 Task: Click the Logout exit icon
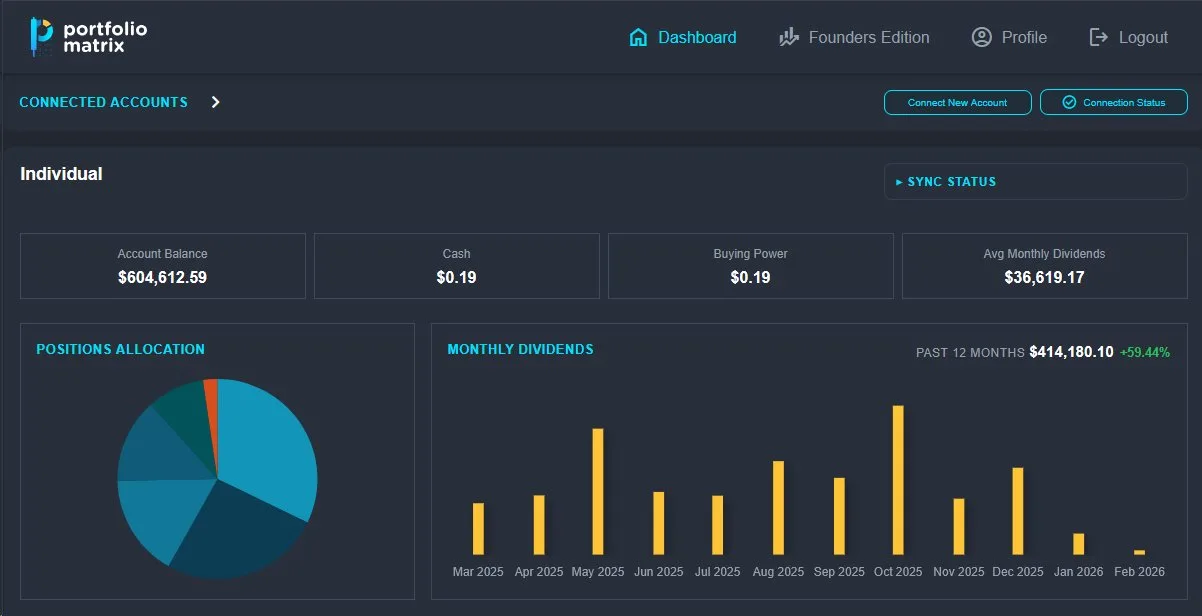(1097, 36)
